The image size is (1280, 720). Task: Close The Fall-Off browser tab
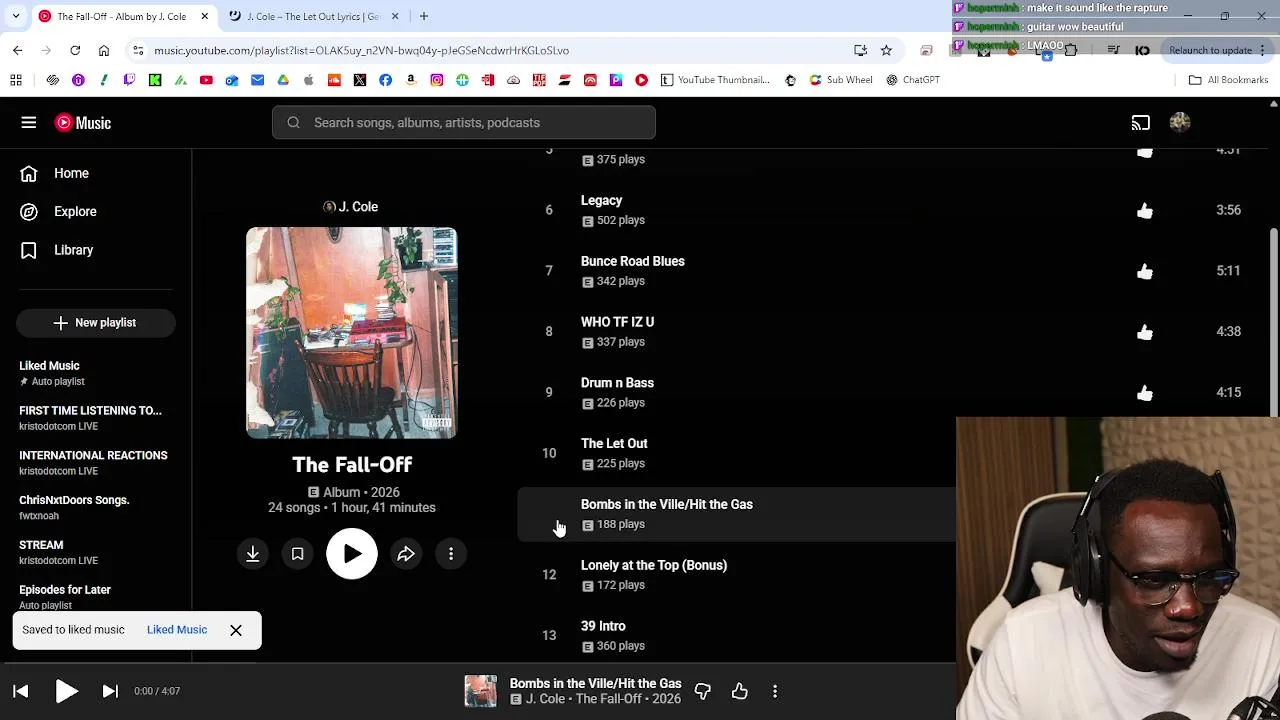click(205, 16)
